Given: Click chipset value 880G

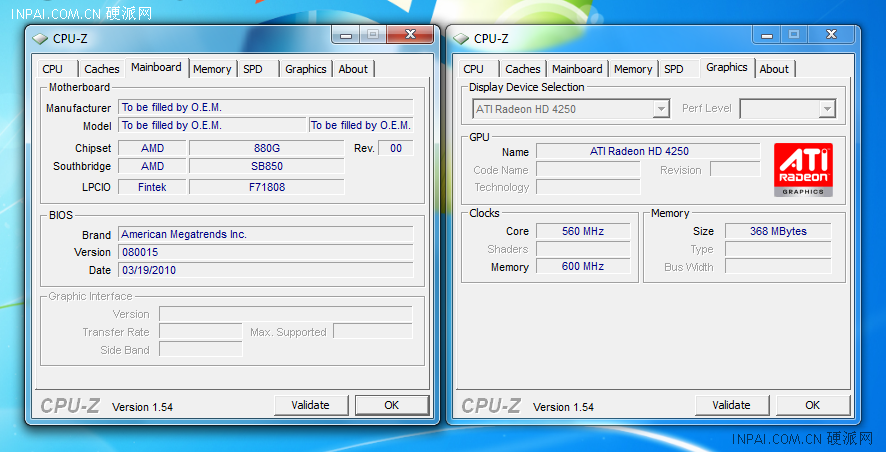Looking at the screenshot, I should click(x=267, y=149).
